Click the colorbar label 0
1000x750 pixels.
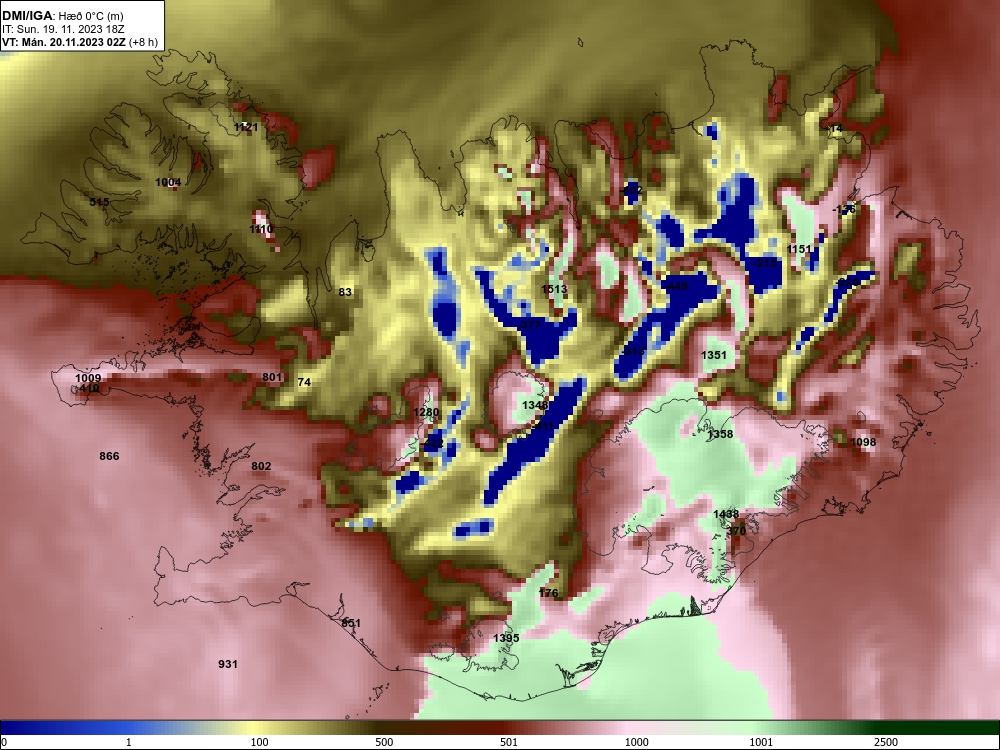(4, 742)
